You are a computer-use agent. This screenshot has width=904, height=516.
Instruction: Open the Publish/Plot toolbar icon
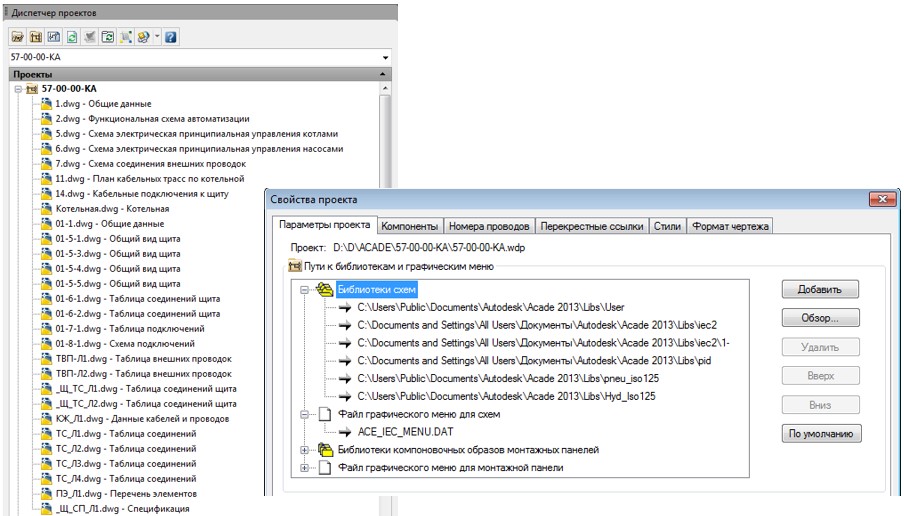point(145,37)
